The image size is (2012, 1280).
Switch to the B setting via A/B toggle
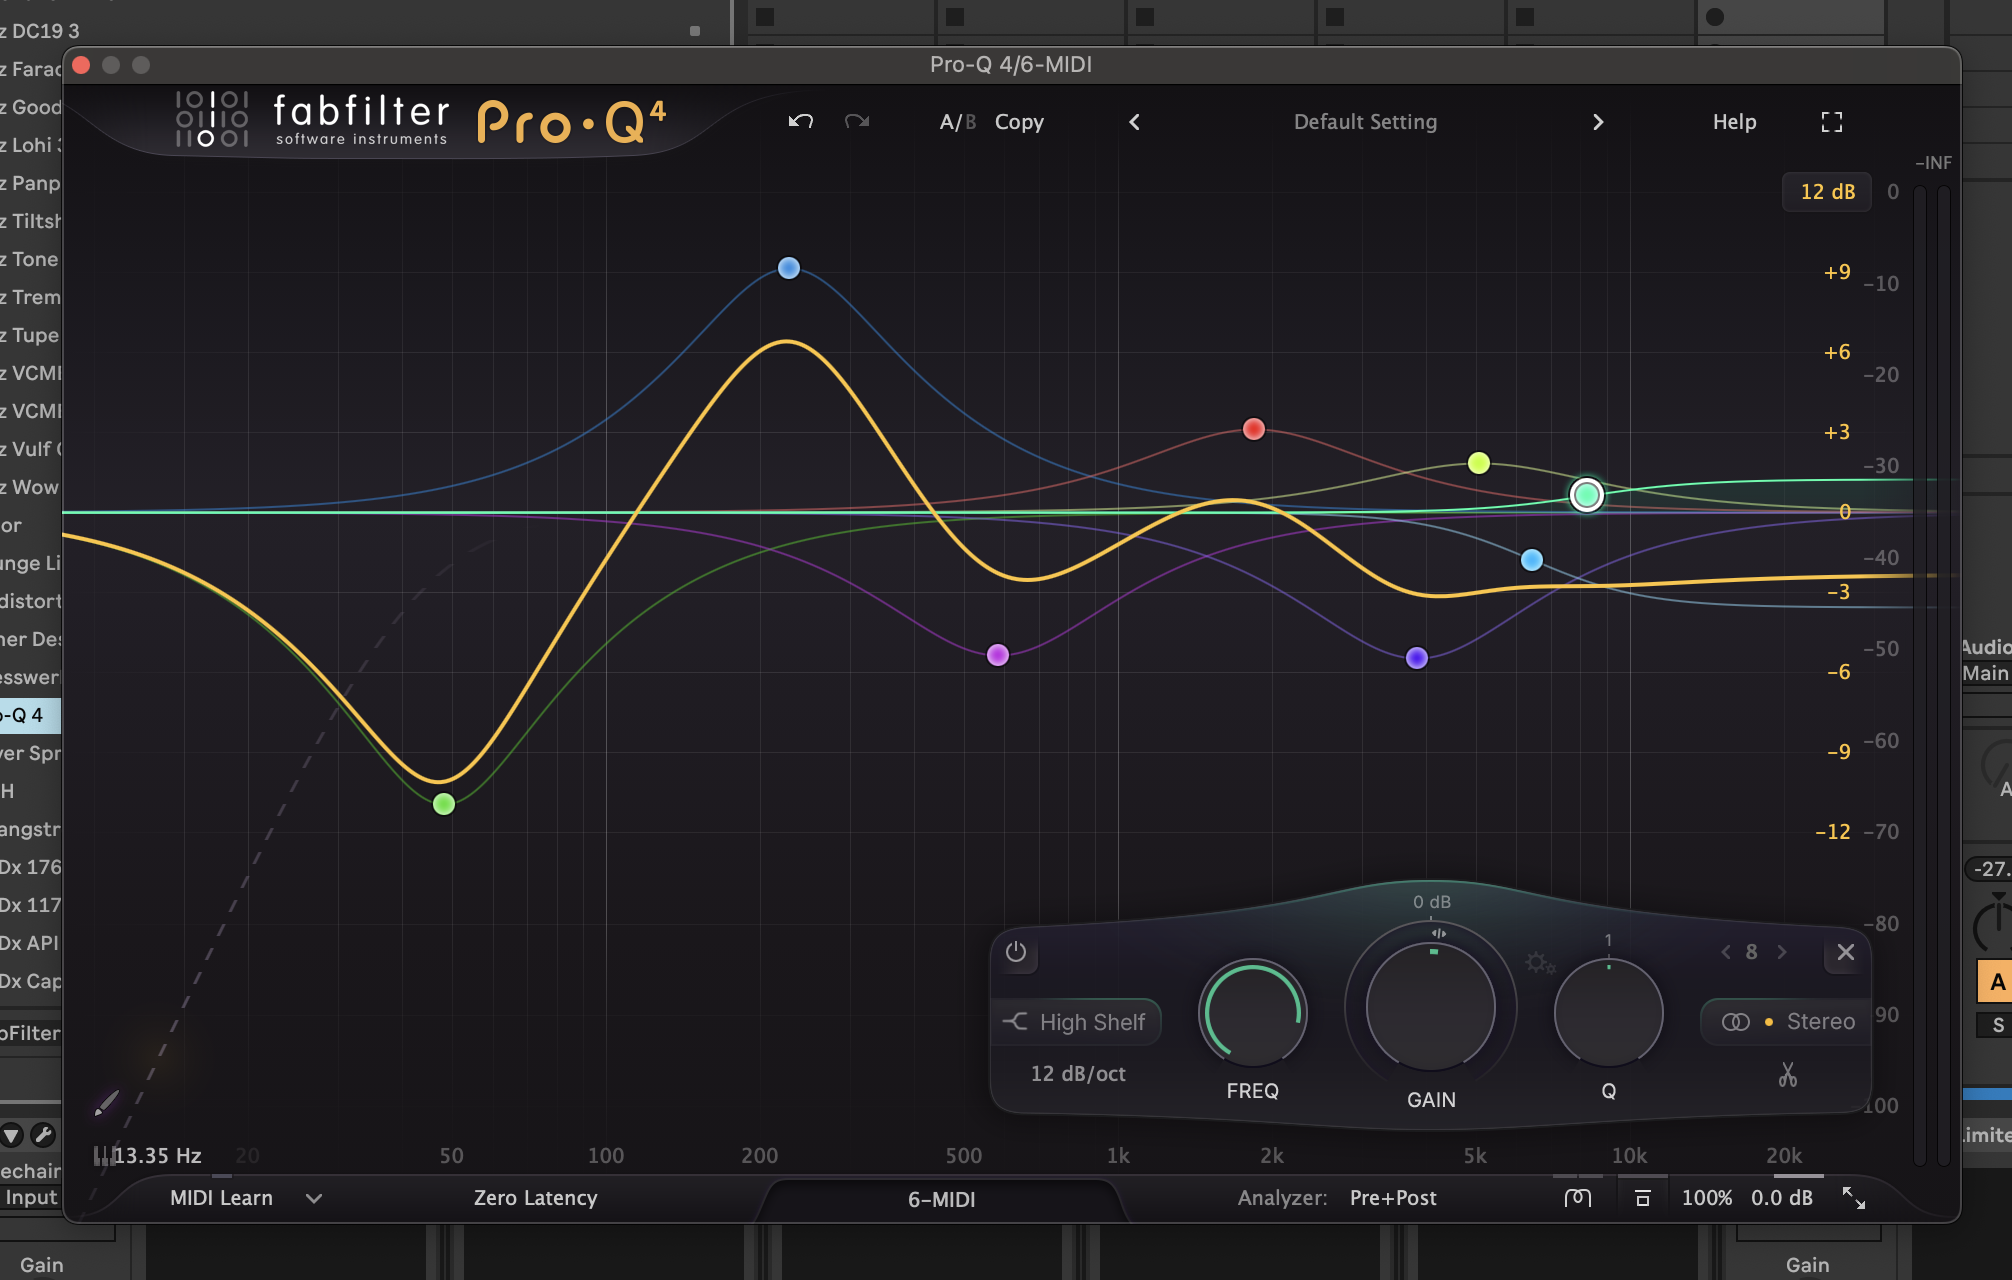point(968,121)
